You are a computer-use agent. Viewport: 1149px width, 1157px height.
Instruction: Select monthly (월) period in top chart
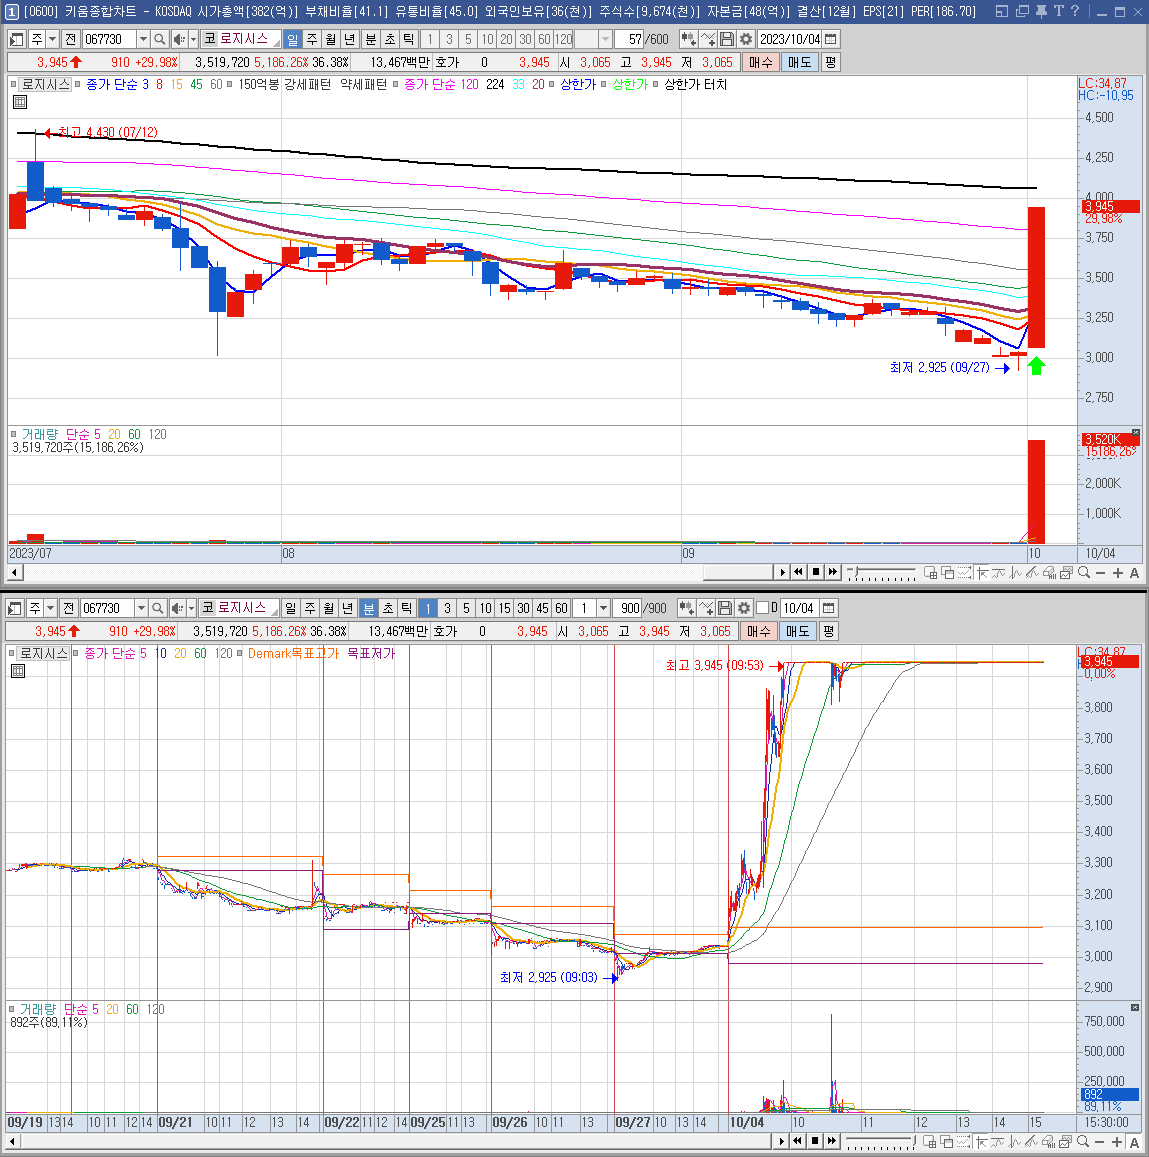[331, 39]
